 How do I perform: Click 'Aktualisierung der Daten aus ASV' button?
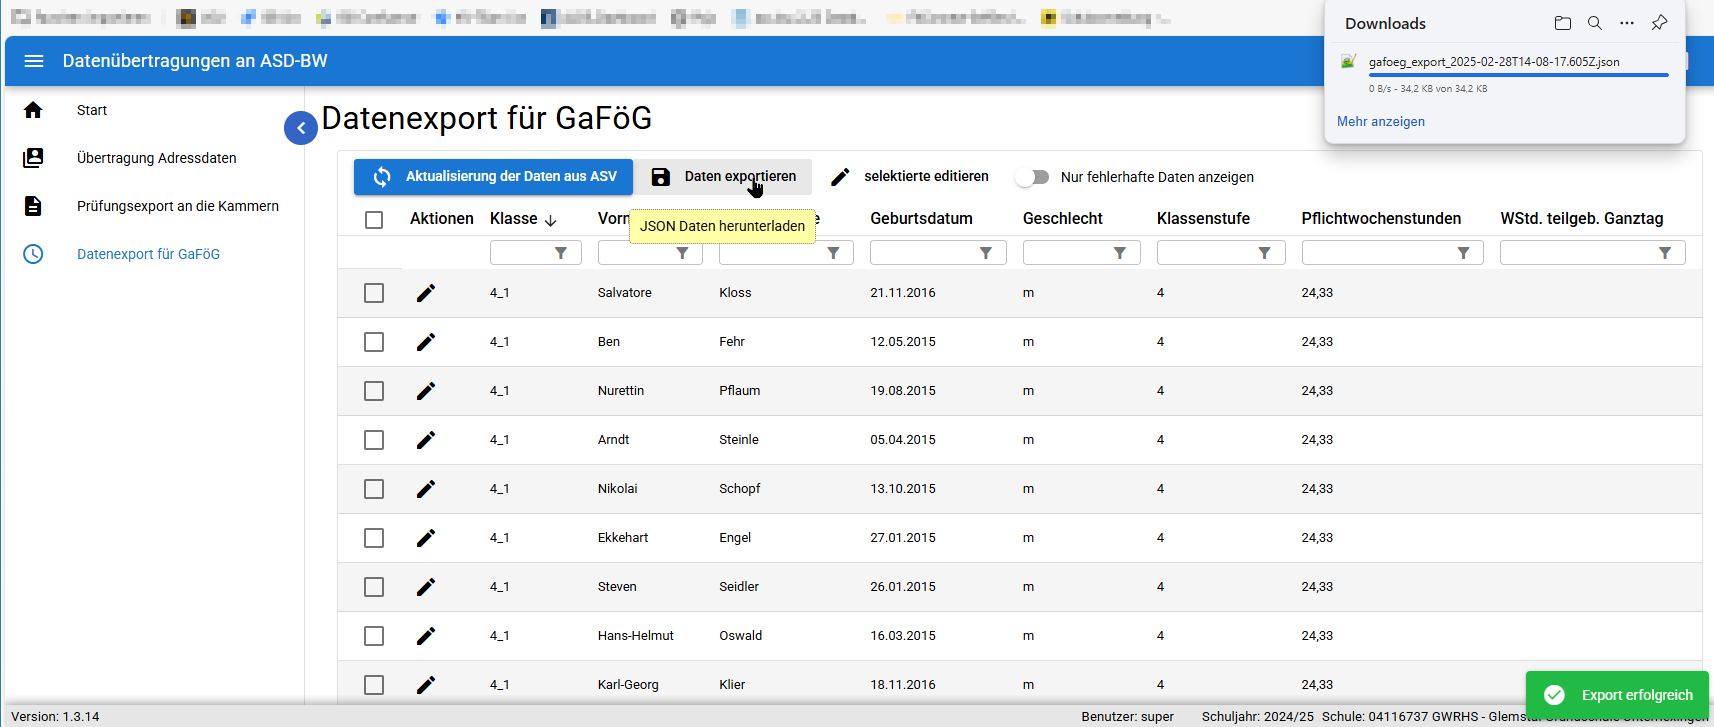click(x=493, y=177)
